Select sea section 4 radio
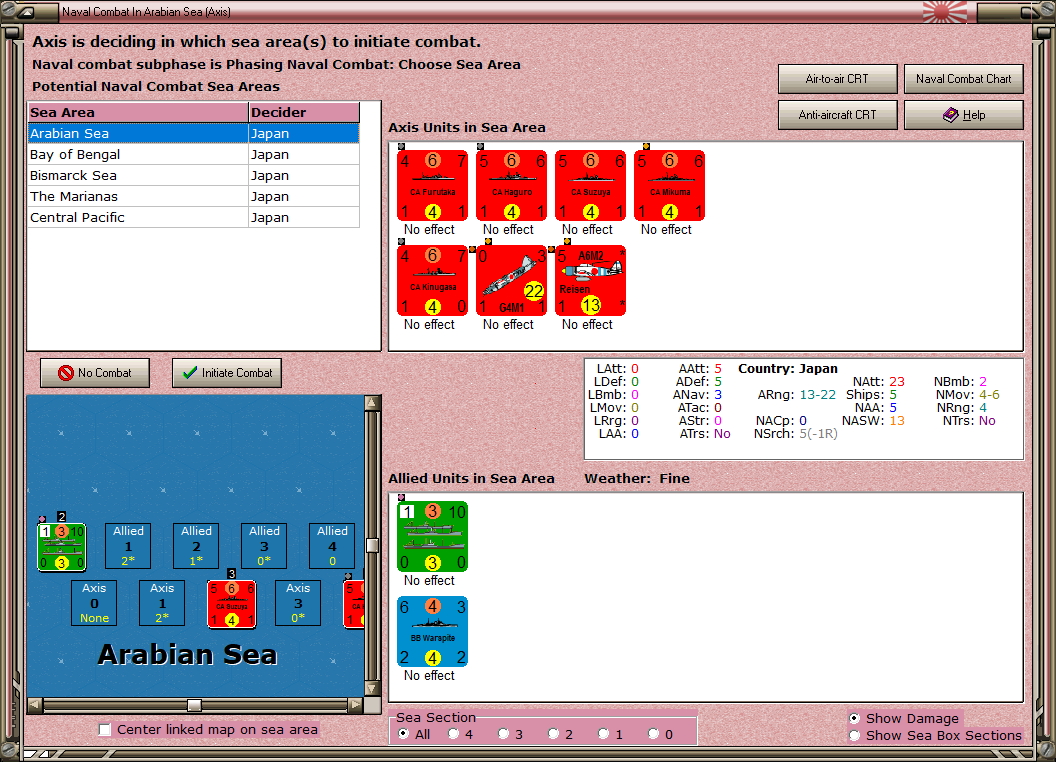Viewport: 1056px width, 762px height. pyautogui.click(x=454, y=734)
